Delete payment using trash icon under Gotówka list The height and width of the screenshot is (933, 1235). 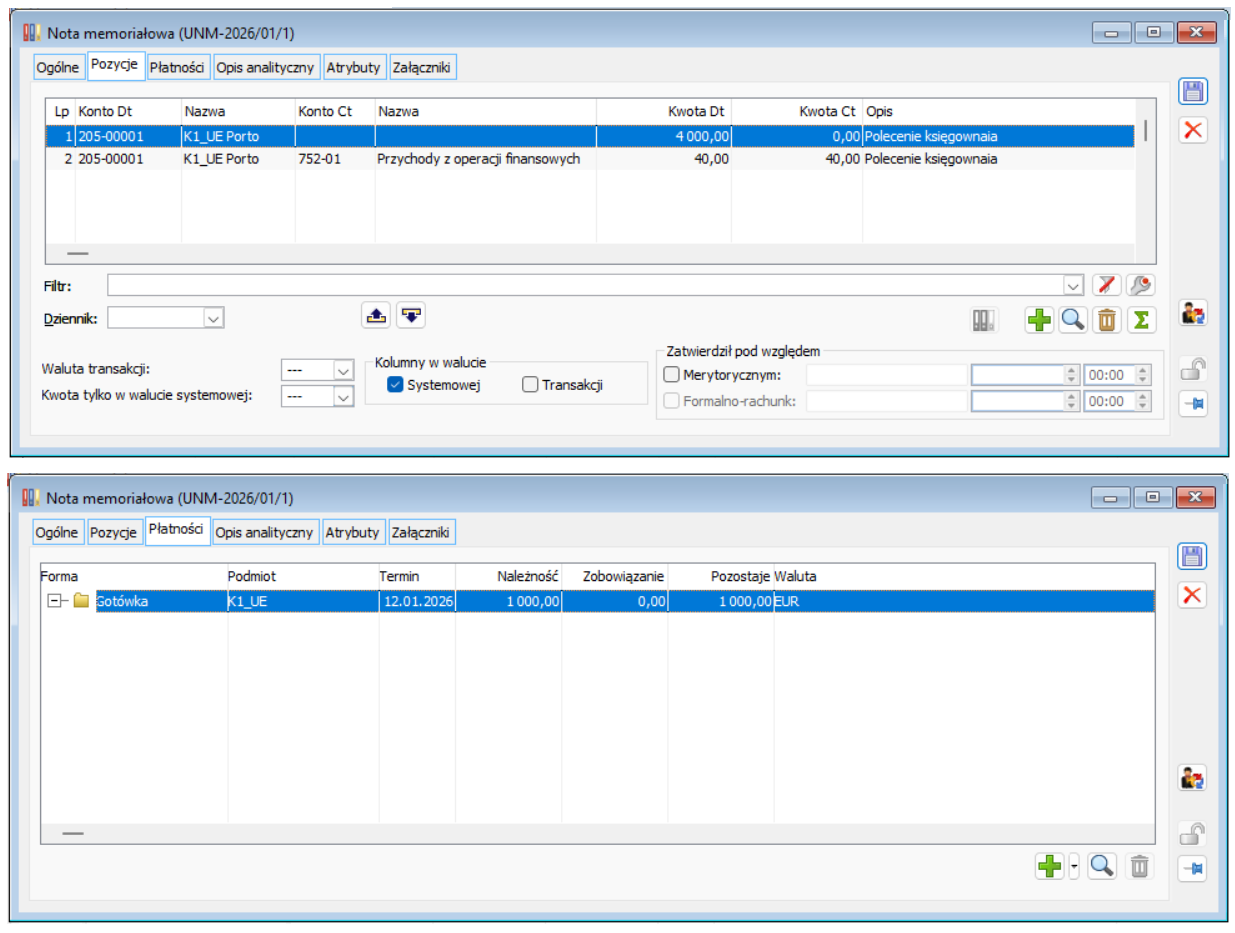point(1139,866)
